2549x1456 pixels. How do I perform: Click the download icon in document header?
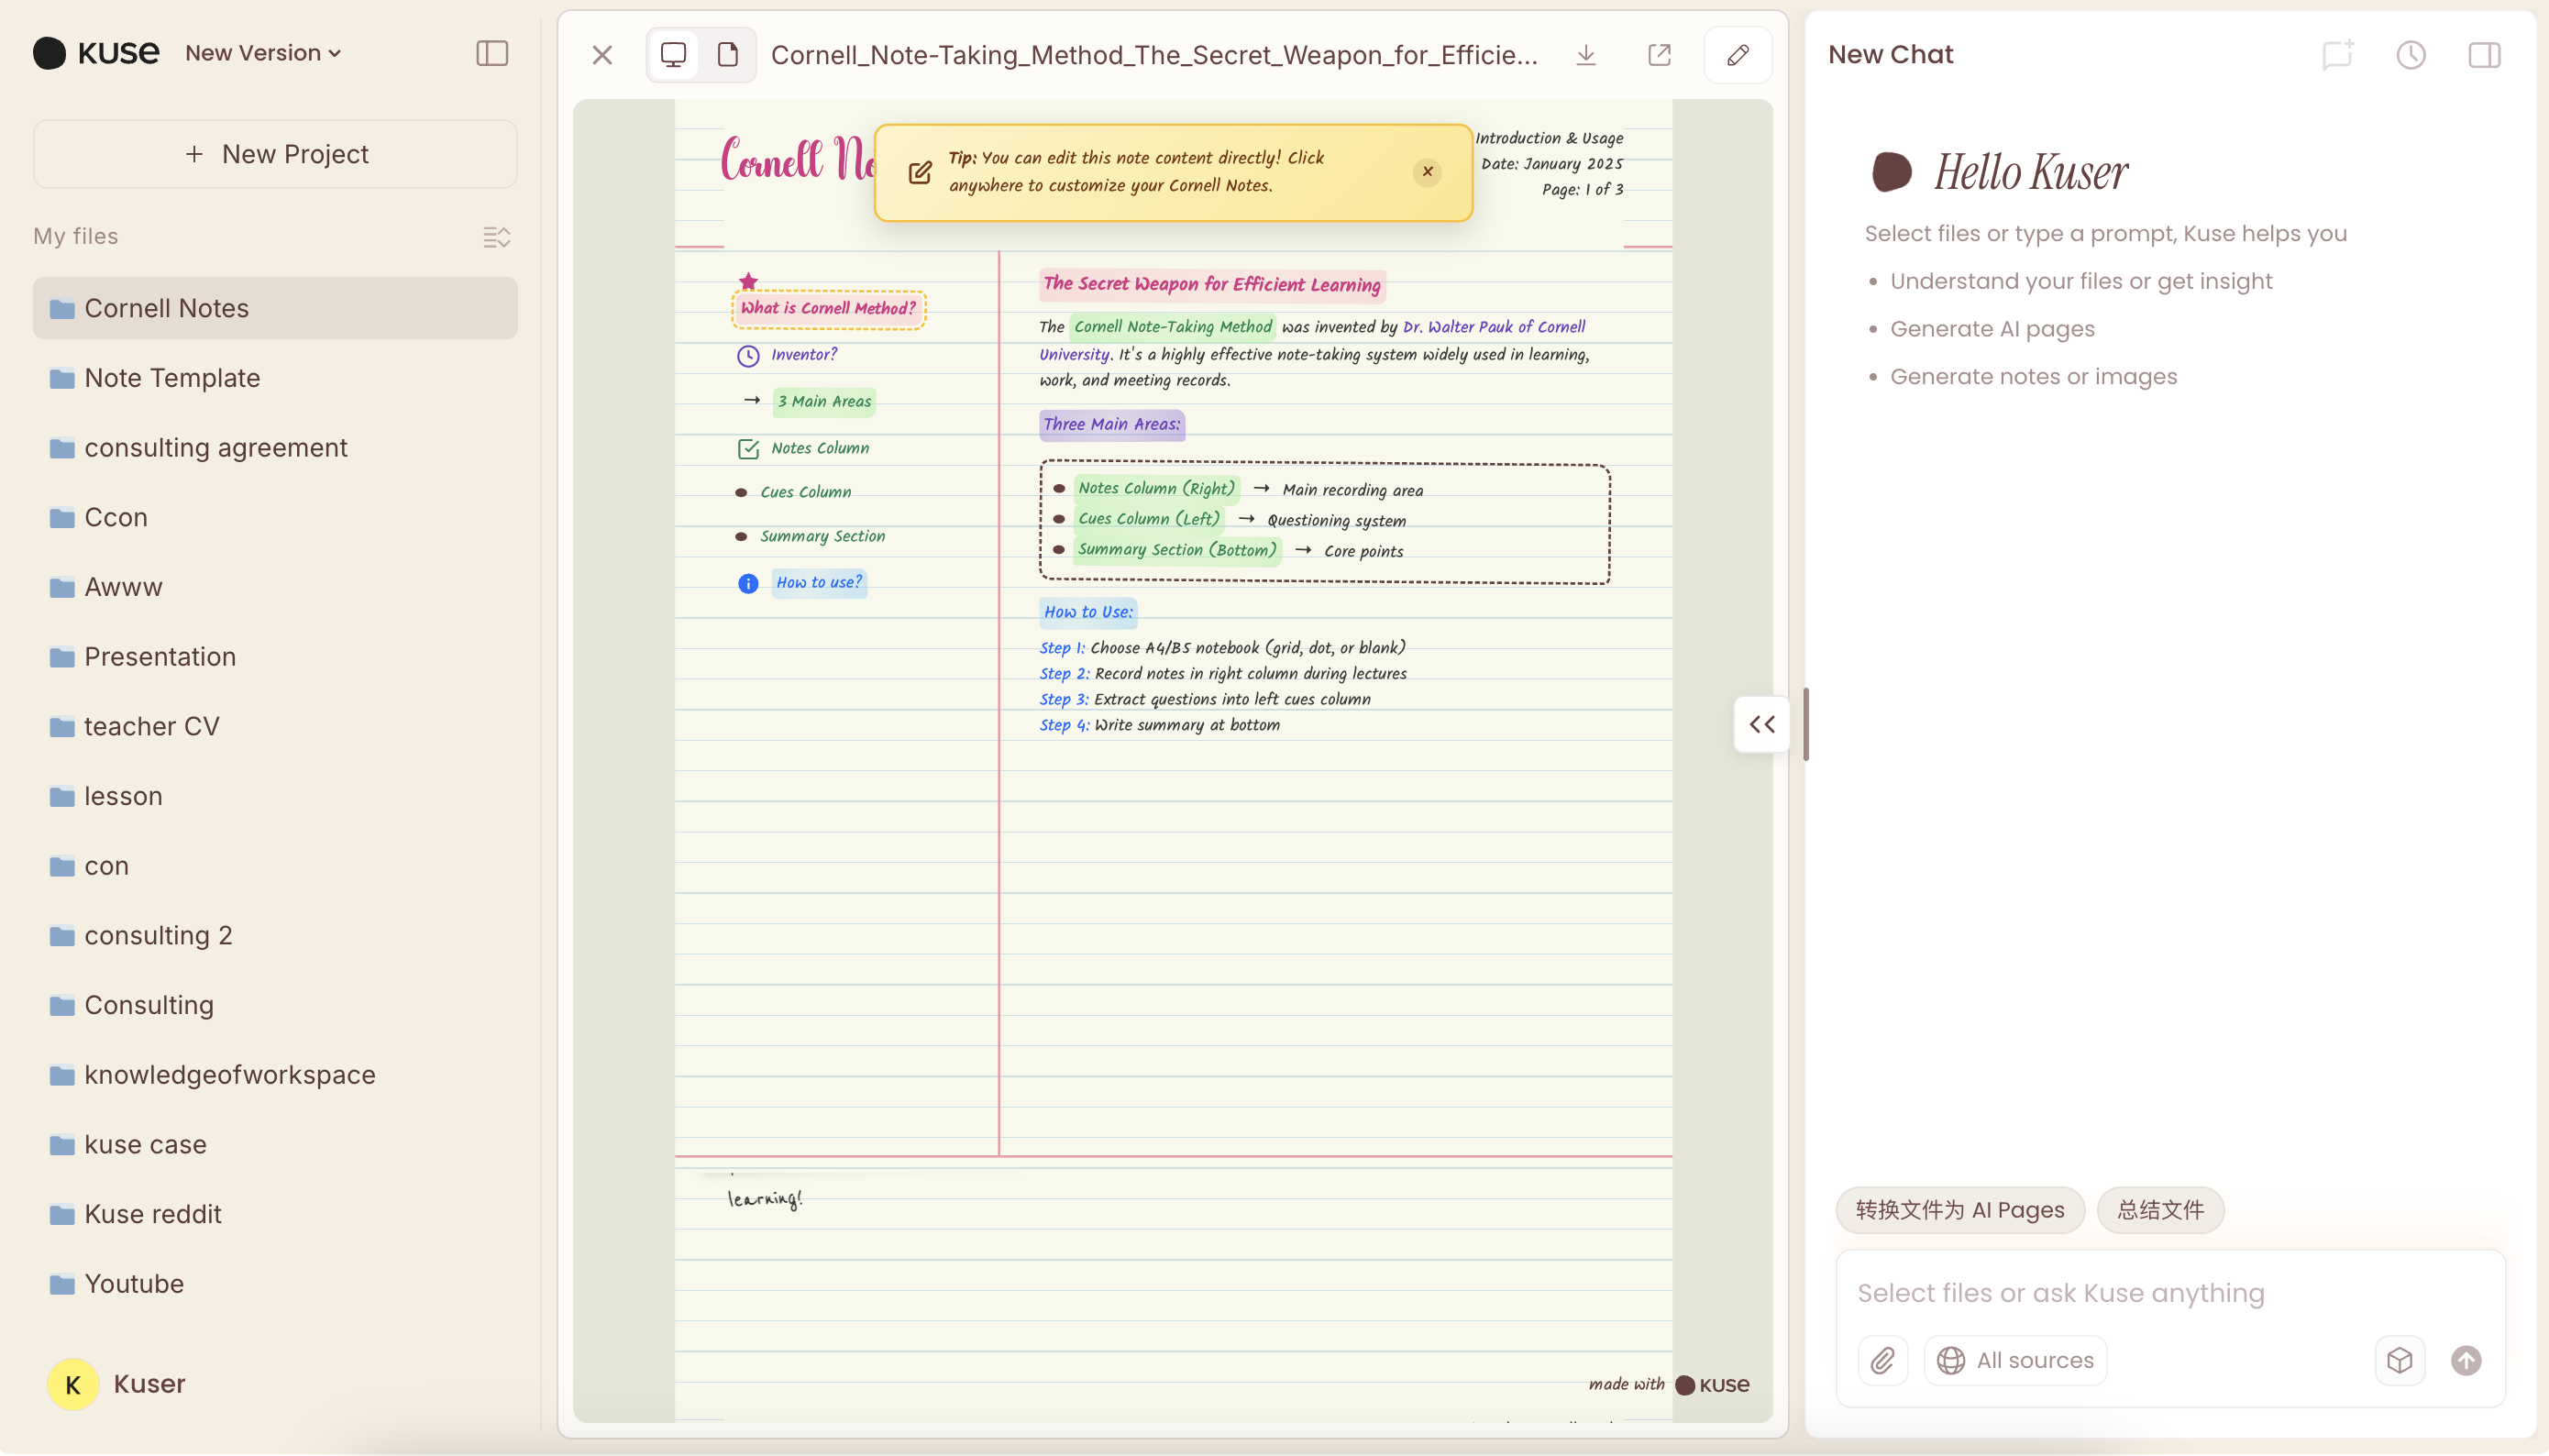point(1586,55)
